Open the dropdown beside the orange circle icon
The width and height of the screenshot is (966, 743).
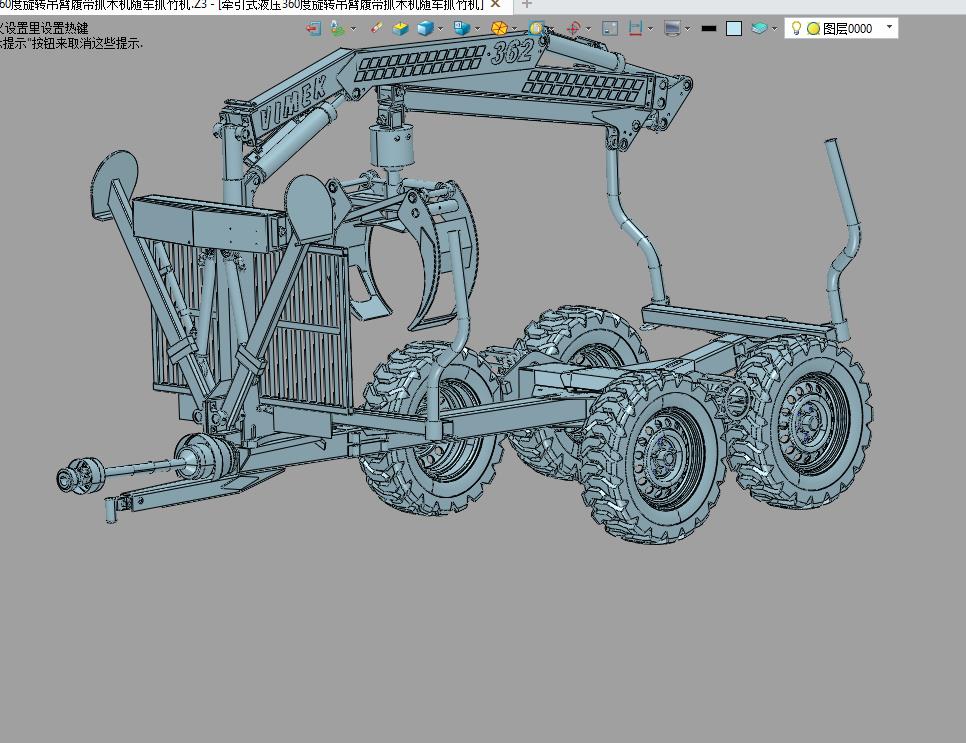click(514, 28)
